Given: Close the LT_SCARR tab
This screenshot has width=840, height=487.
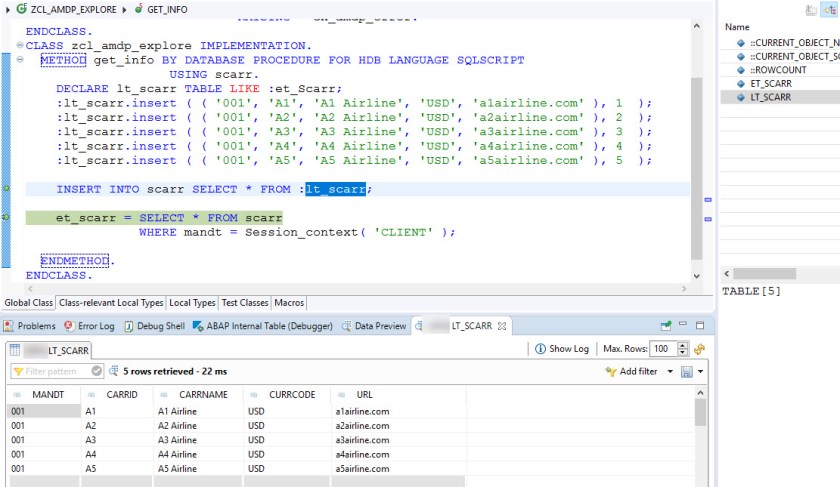Looking at the screenshot, I should click(502, 326).
